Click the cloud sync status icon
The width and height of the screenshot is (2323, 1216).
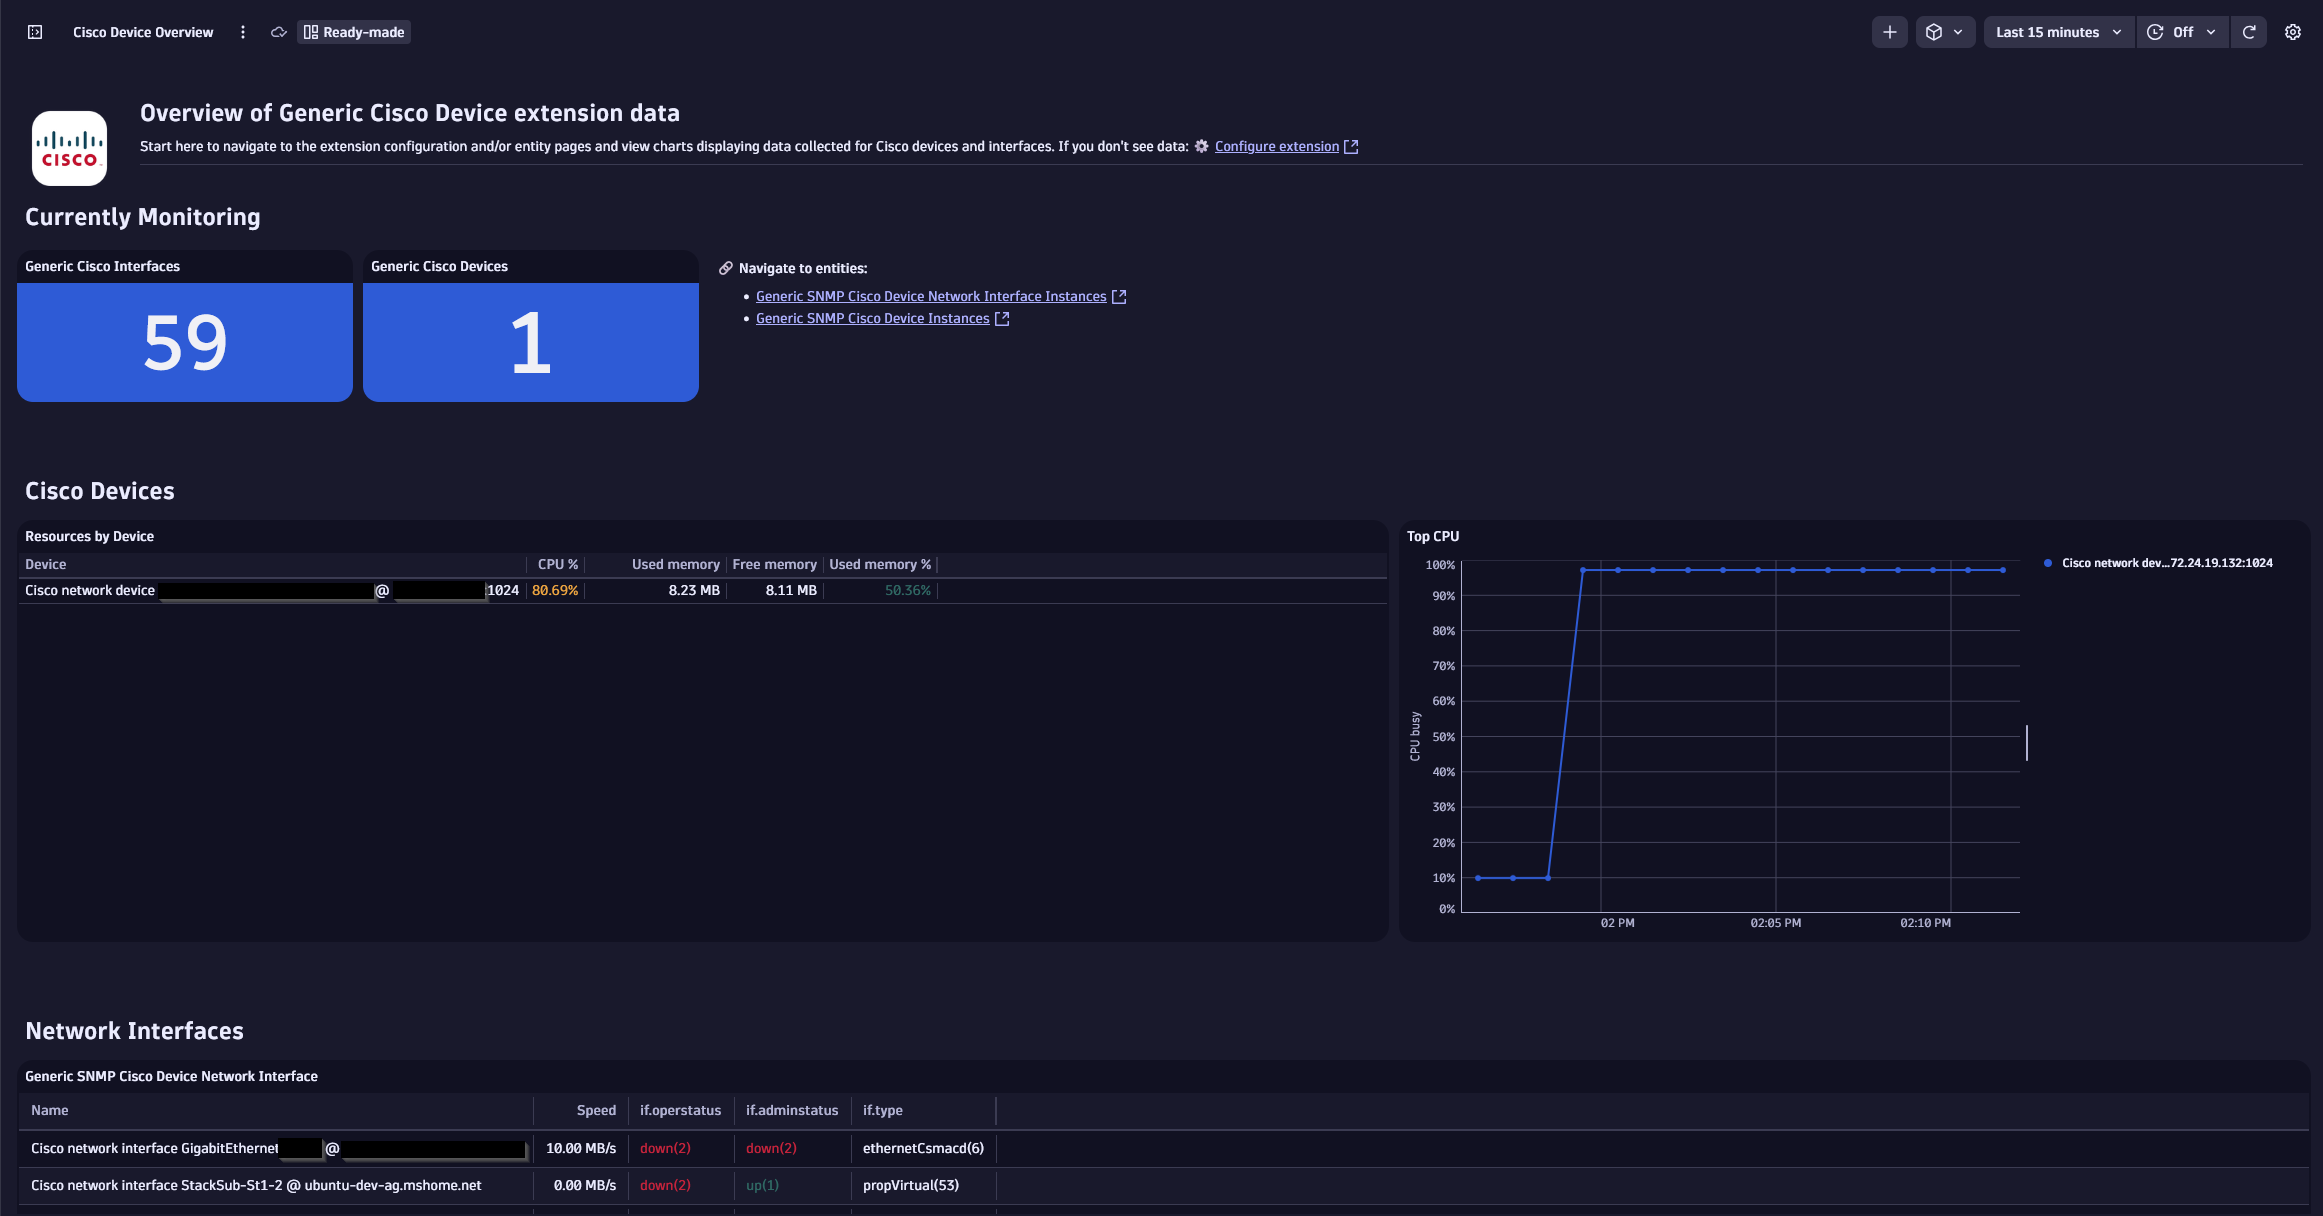(279, 32)
